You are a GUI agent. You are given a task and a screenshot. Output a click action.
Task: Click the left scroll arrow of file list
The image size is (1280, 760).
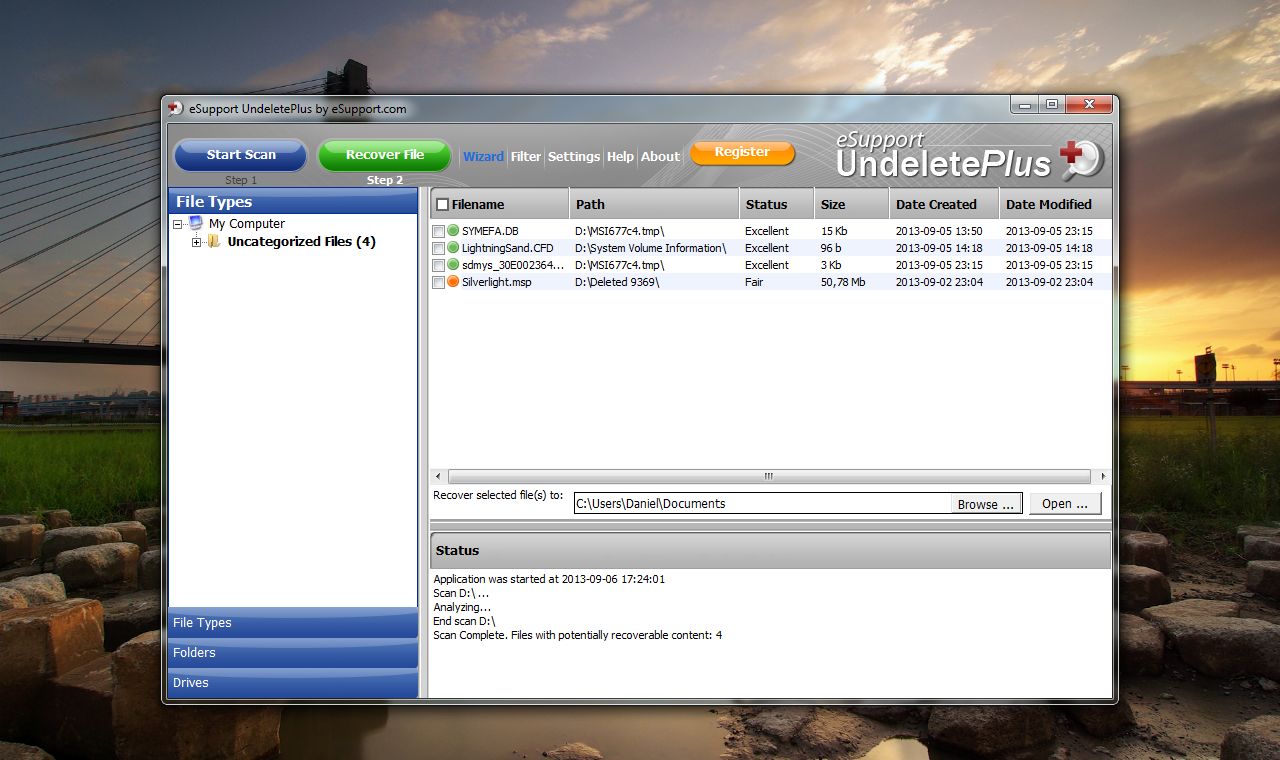coord(437,477)
